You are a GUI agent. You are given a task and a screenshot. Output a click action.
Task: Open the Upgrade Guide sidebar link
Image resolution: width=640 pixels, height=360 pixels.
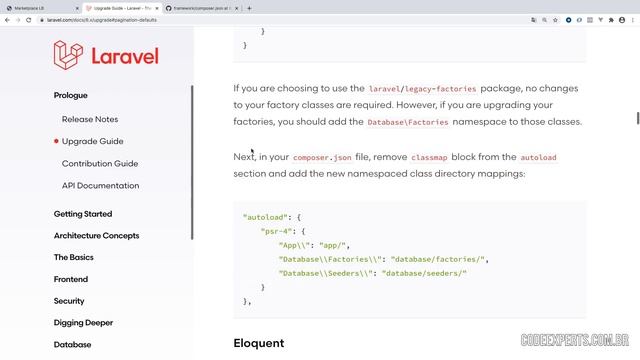click(93, 141)
